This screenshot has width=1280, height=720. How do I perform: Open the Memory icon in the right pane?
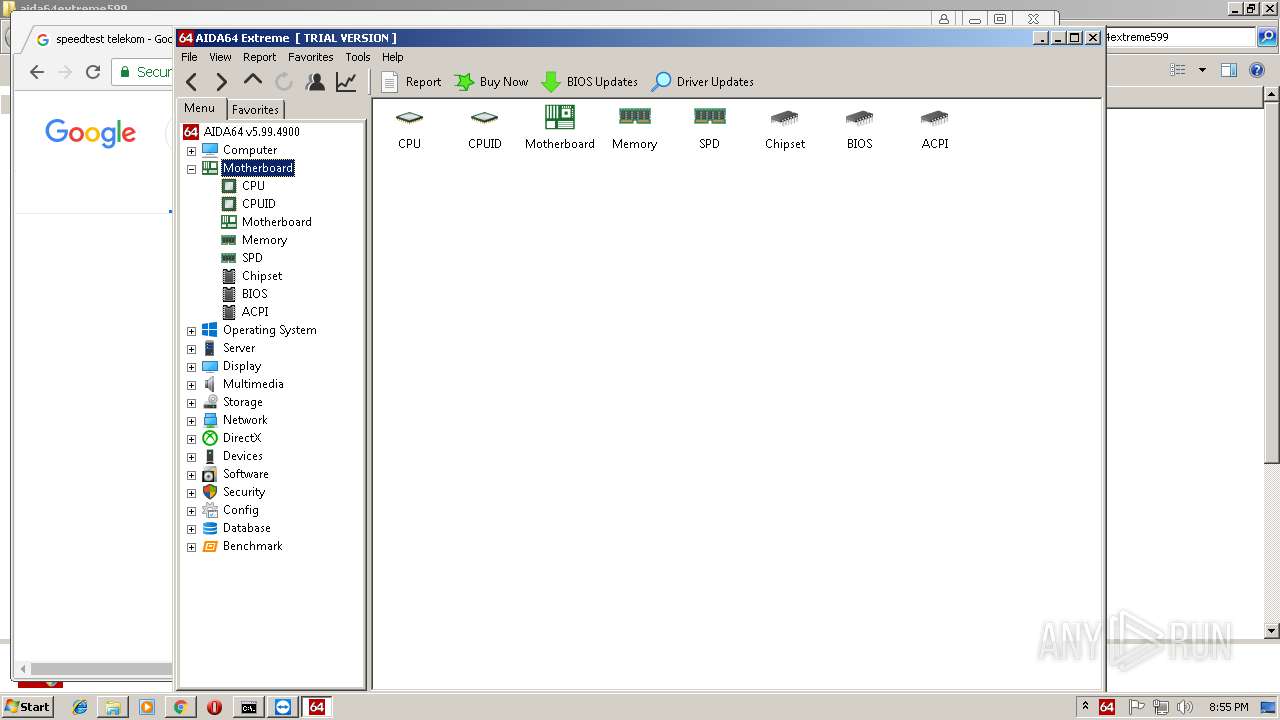pyautogui.click(x=635, y=128)
